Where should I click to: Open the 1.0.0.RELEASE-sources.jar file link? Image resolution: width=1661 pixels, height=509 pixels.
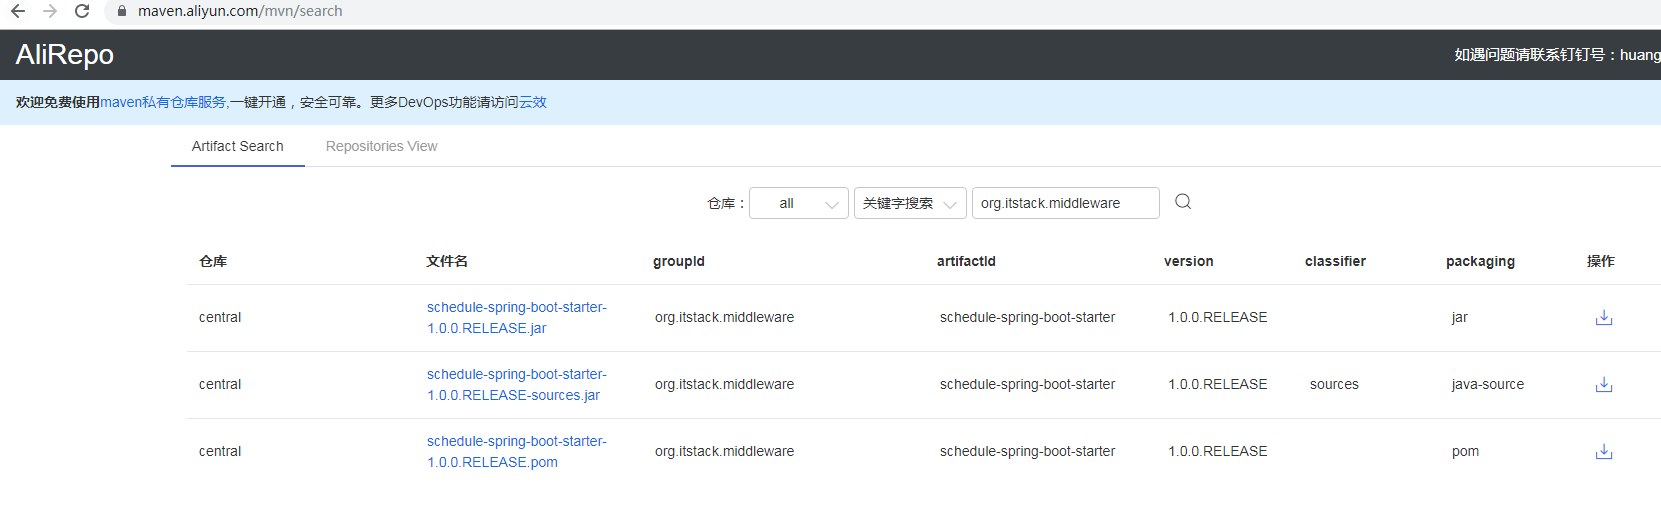coord(517,385)
